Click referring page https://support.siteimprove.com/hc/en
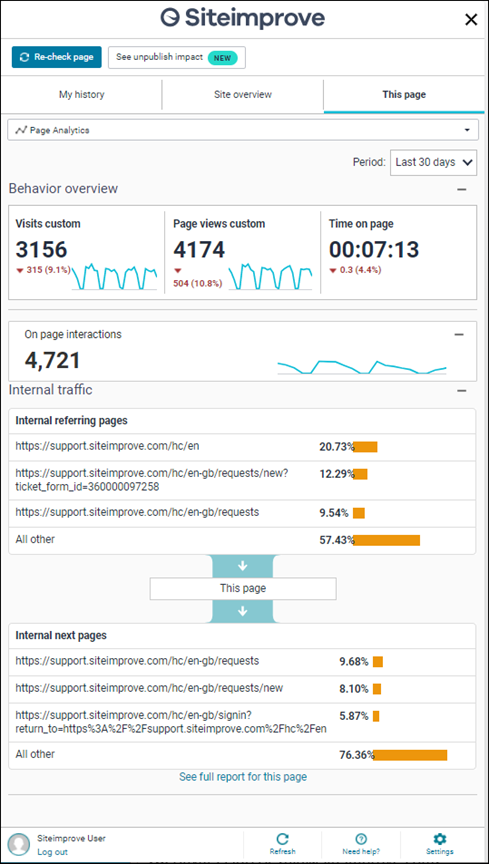The image size is (489, 864). click(x=107, y=446)
